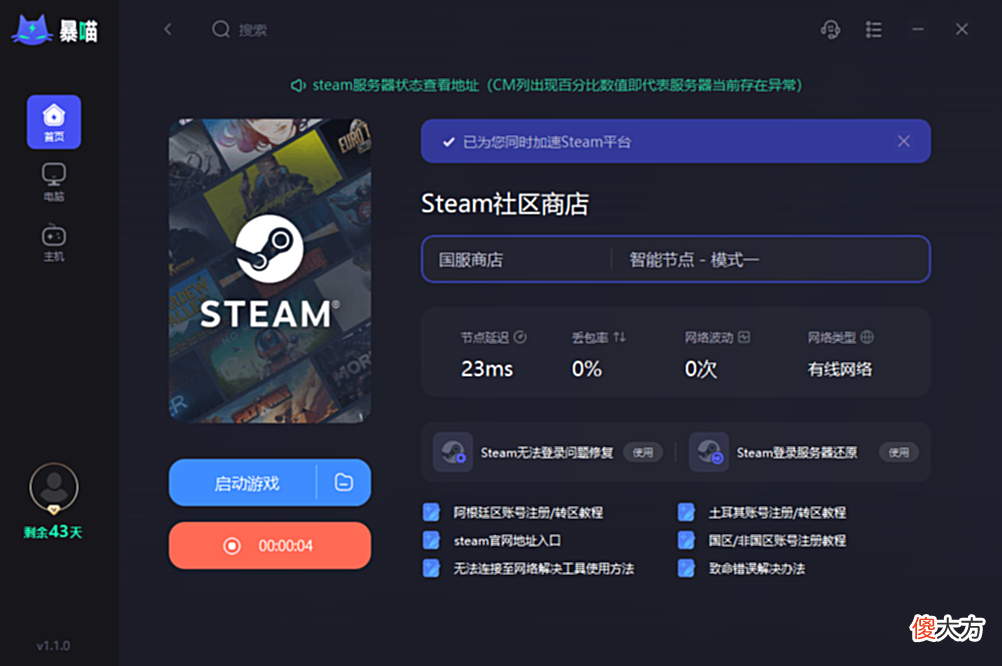The height and width of the screenshot is (666, 1002).
Task: Click the Steam登录服务器还原 tool icon
Action: click(x=709, y=452)
